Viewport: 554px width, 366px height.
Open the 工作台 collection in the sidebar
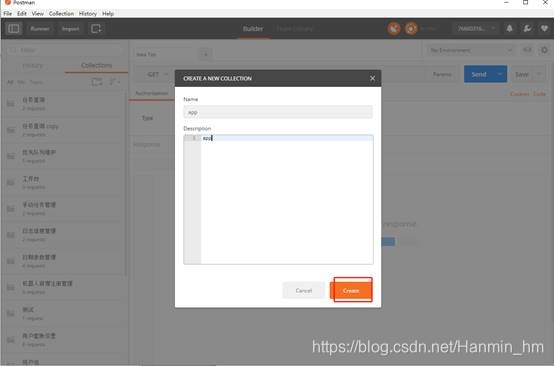pos(64,183)
